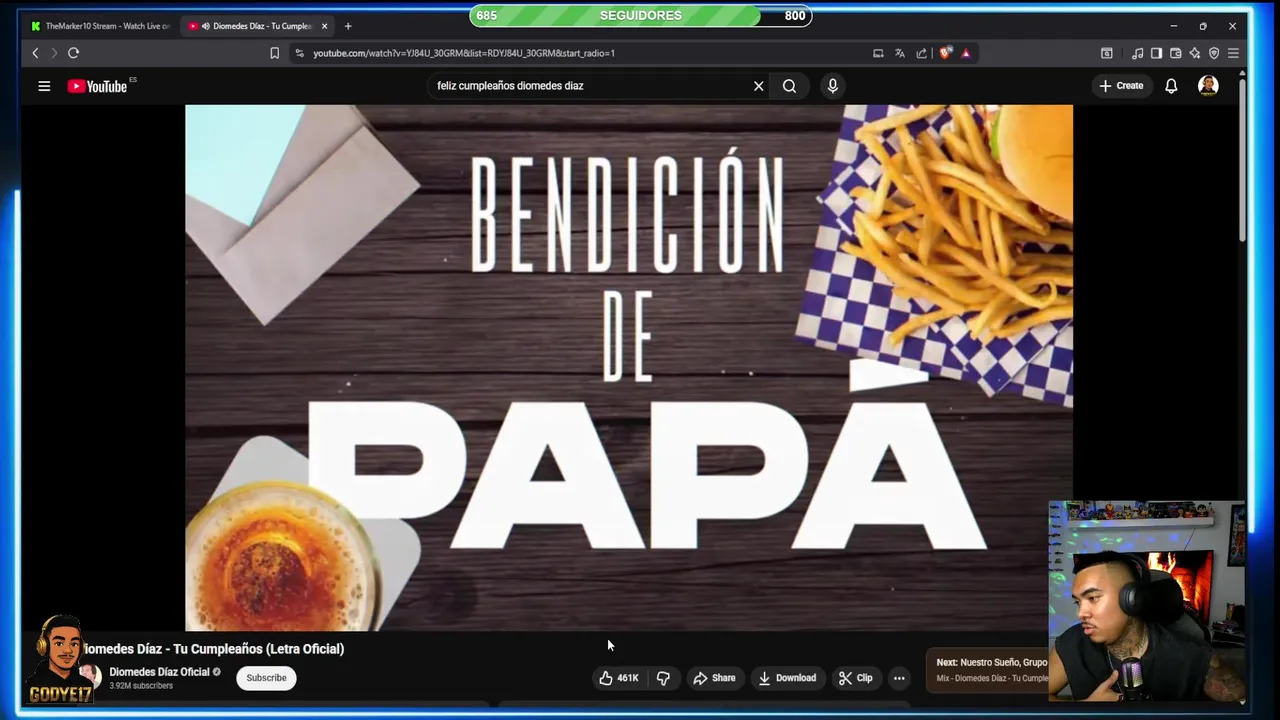This screenshot has height=720, width=1280.
Task: Open more actions three-dot menu
Action: coord(899,678)
